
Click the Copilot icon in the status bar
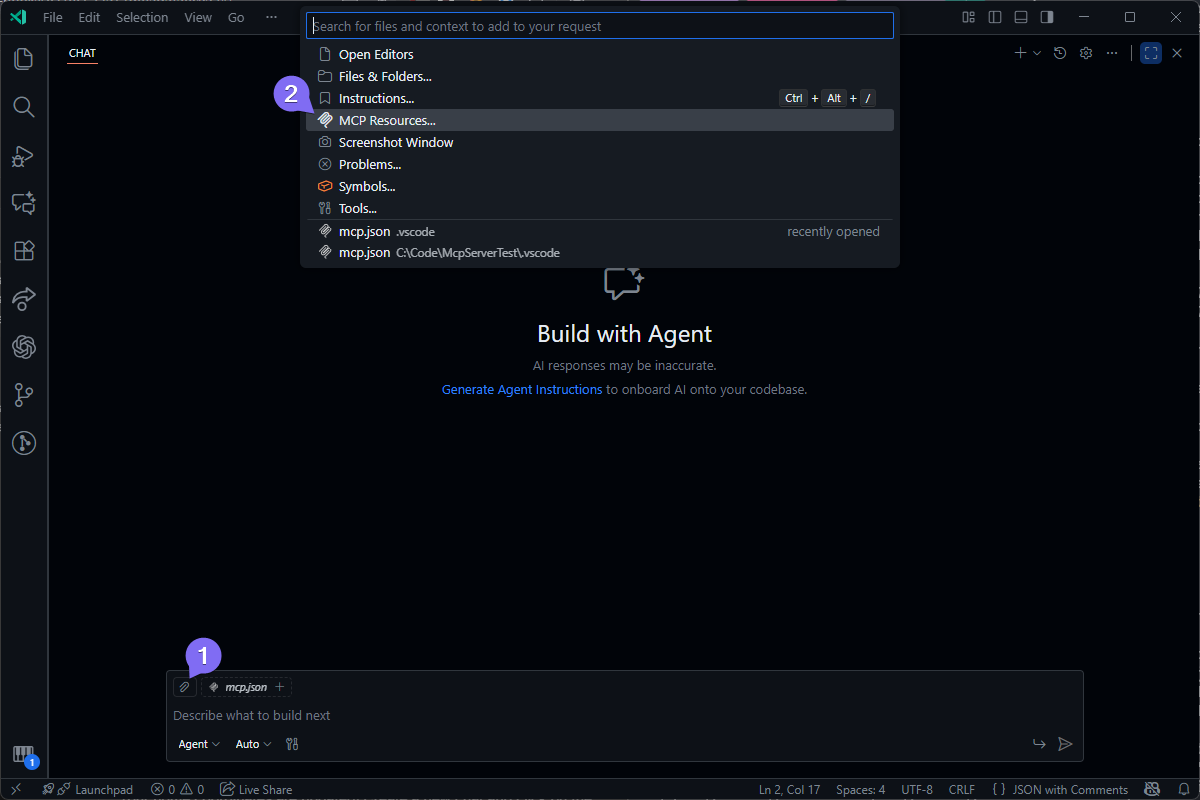click(1152, 789)
